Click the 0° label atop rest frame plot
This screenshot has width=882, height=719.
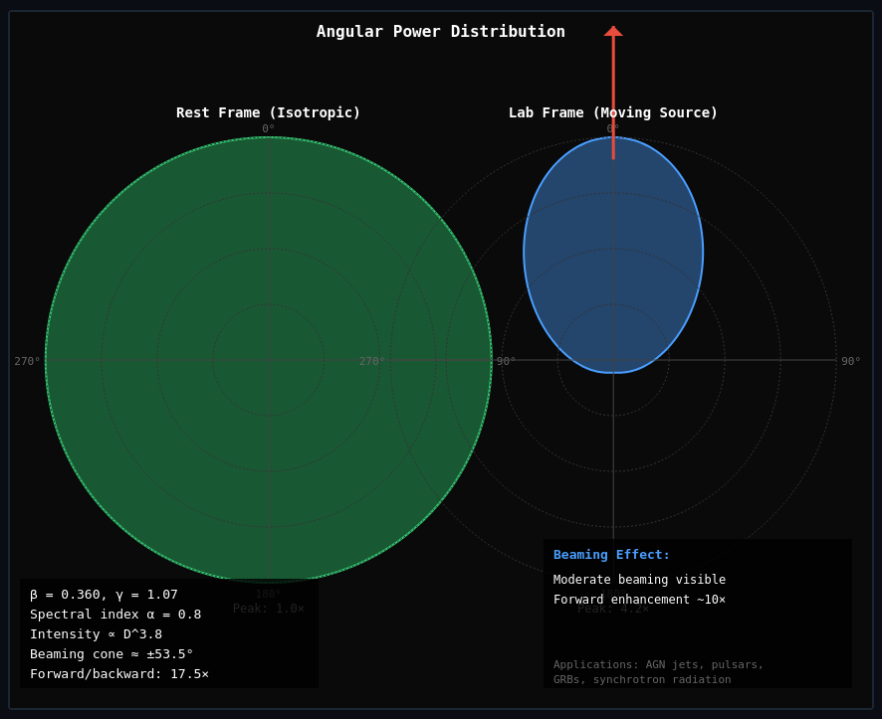point(268,129)
